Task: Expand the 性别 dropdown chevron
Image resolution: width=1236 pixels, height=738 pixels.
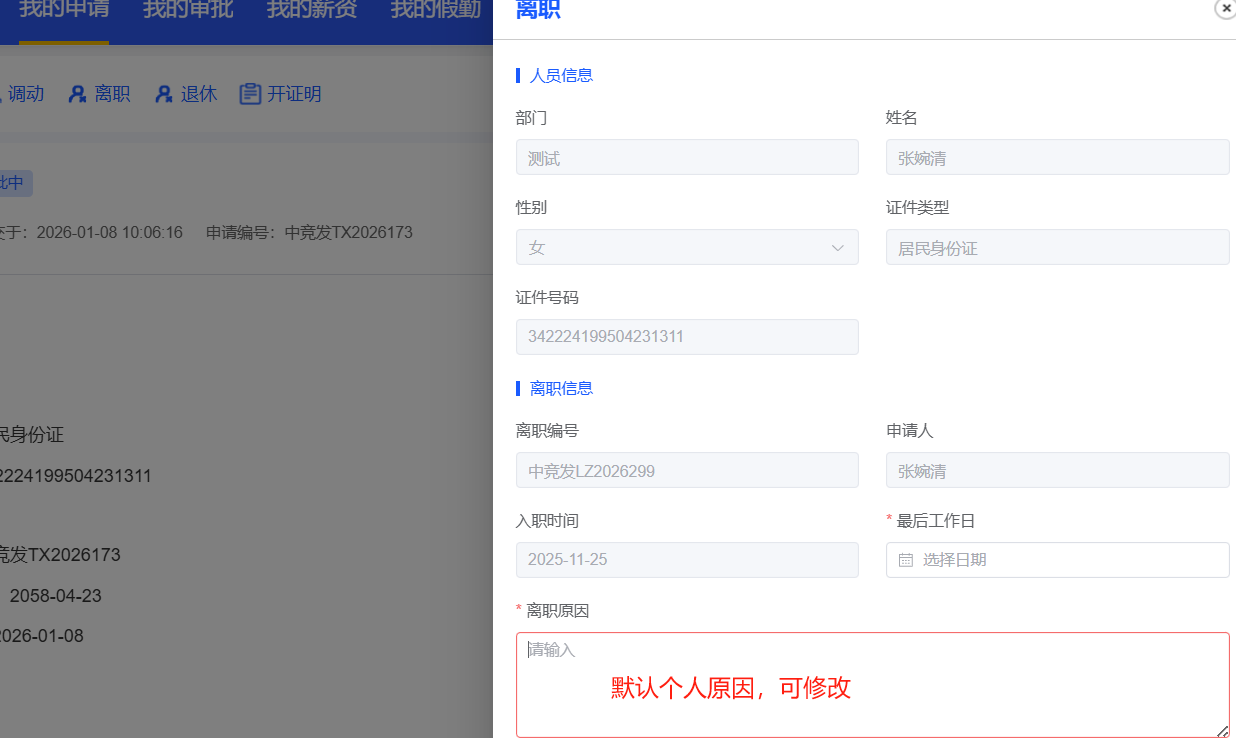Action: (x=838, y=248)
